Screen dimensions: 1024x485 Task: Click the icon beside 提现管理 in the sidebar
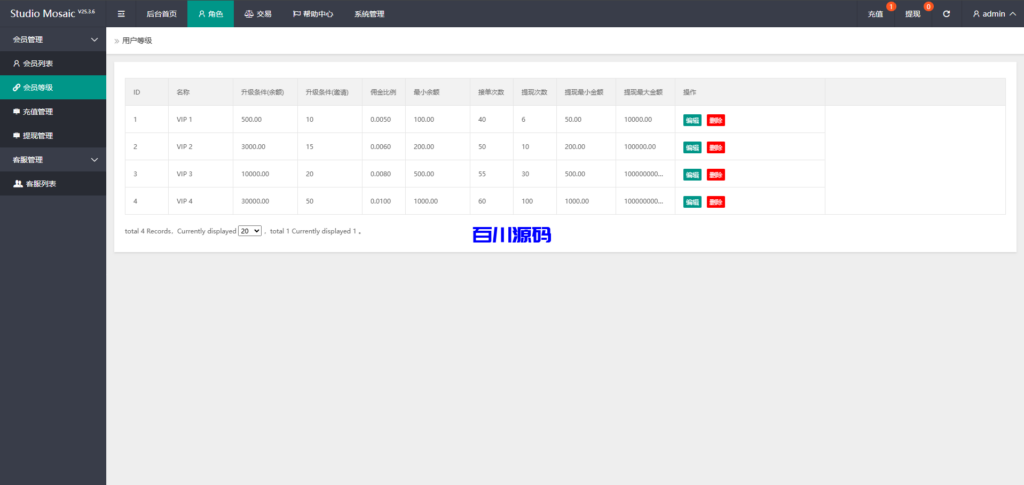pos(16,135)
